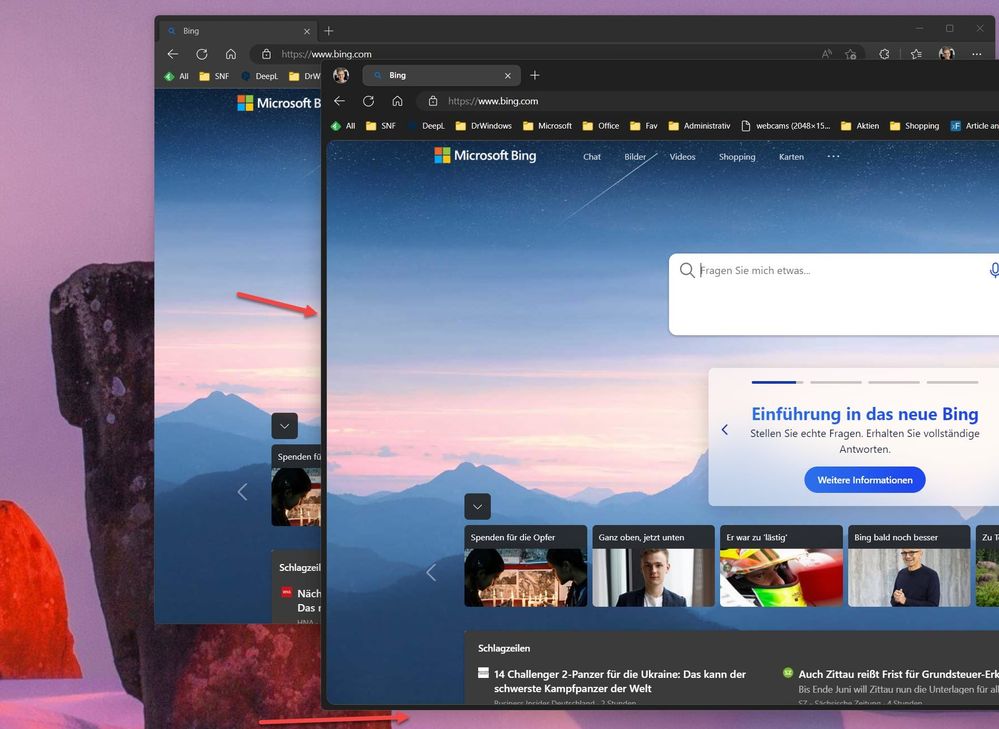
Task: Open 'Er war zu lästig' news card
Action: coord(781,566)
